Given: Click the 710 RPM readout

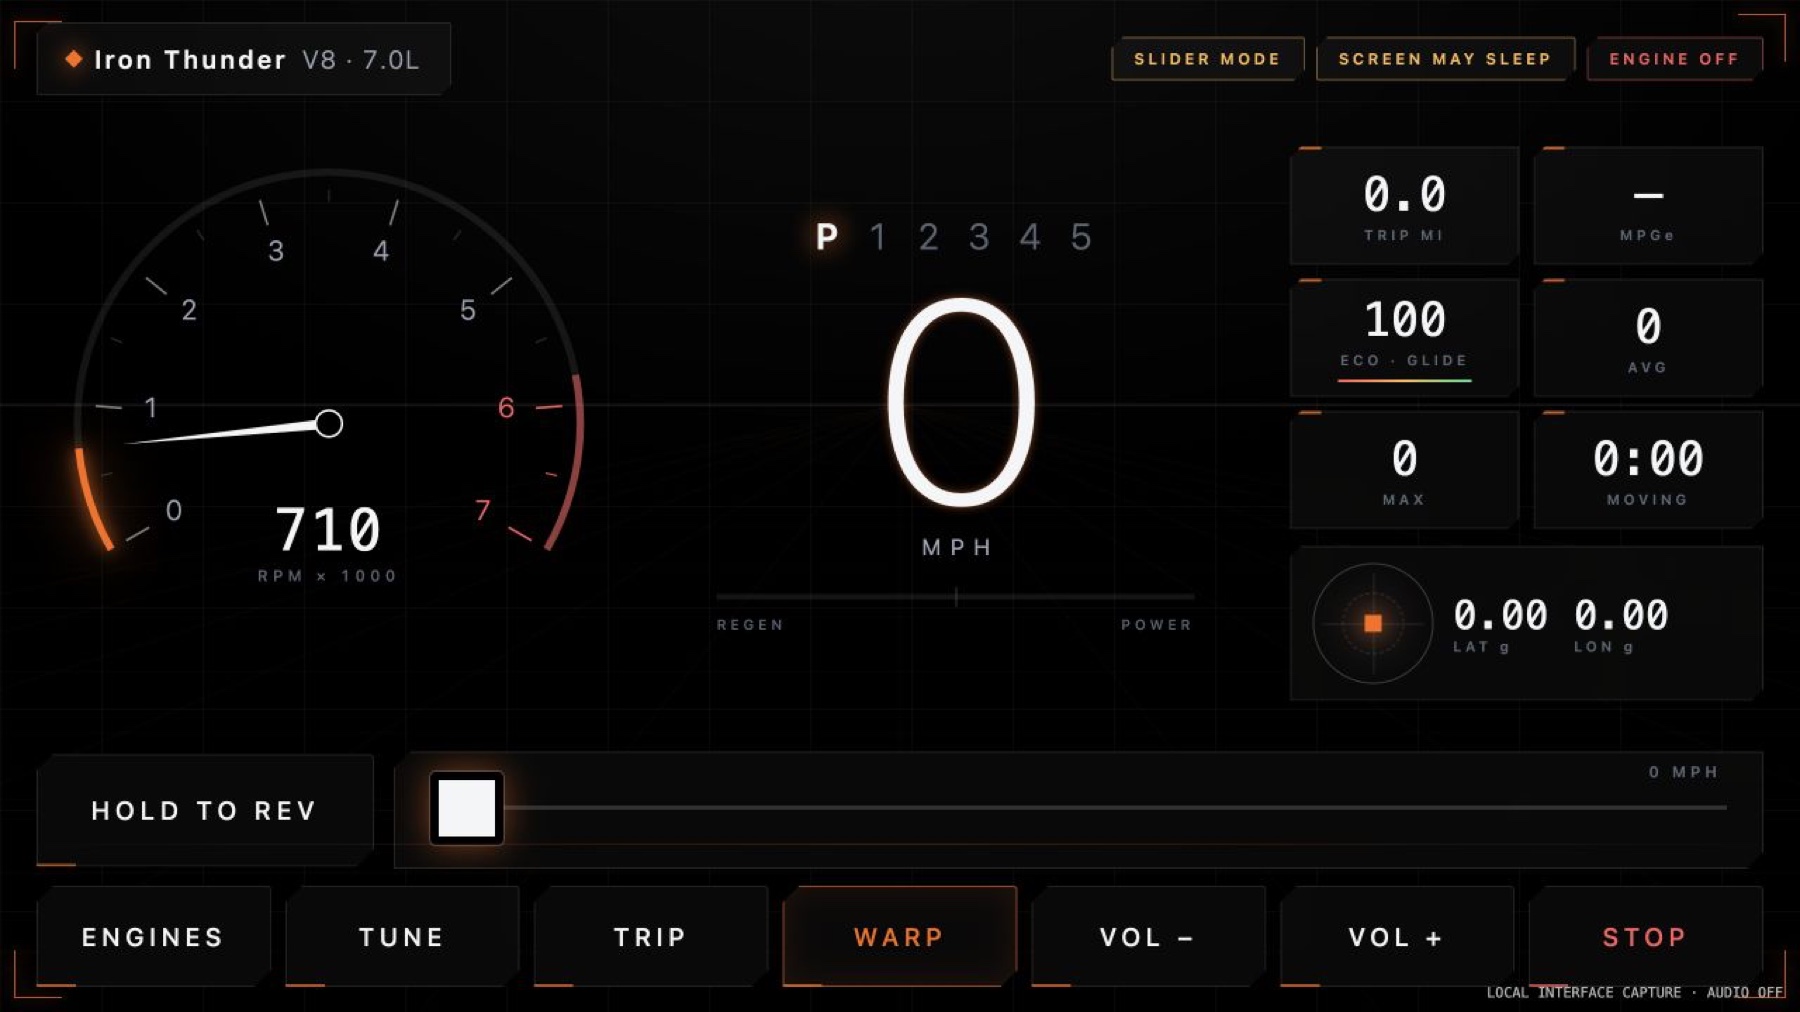Looking at the screenshot, I should click(x=328, y=529).
